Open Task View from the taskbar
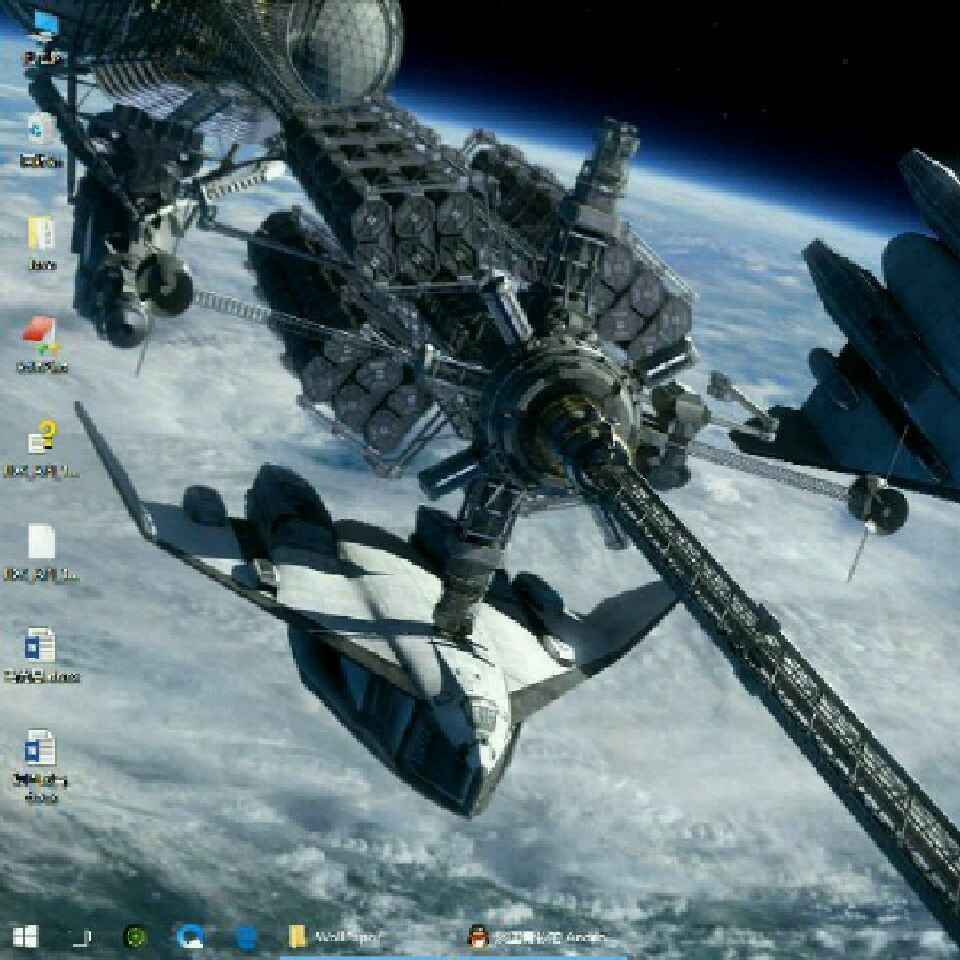Viewport: 960px width, 960px height. coord(81,937)
